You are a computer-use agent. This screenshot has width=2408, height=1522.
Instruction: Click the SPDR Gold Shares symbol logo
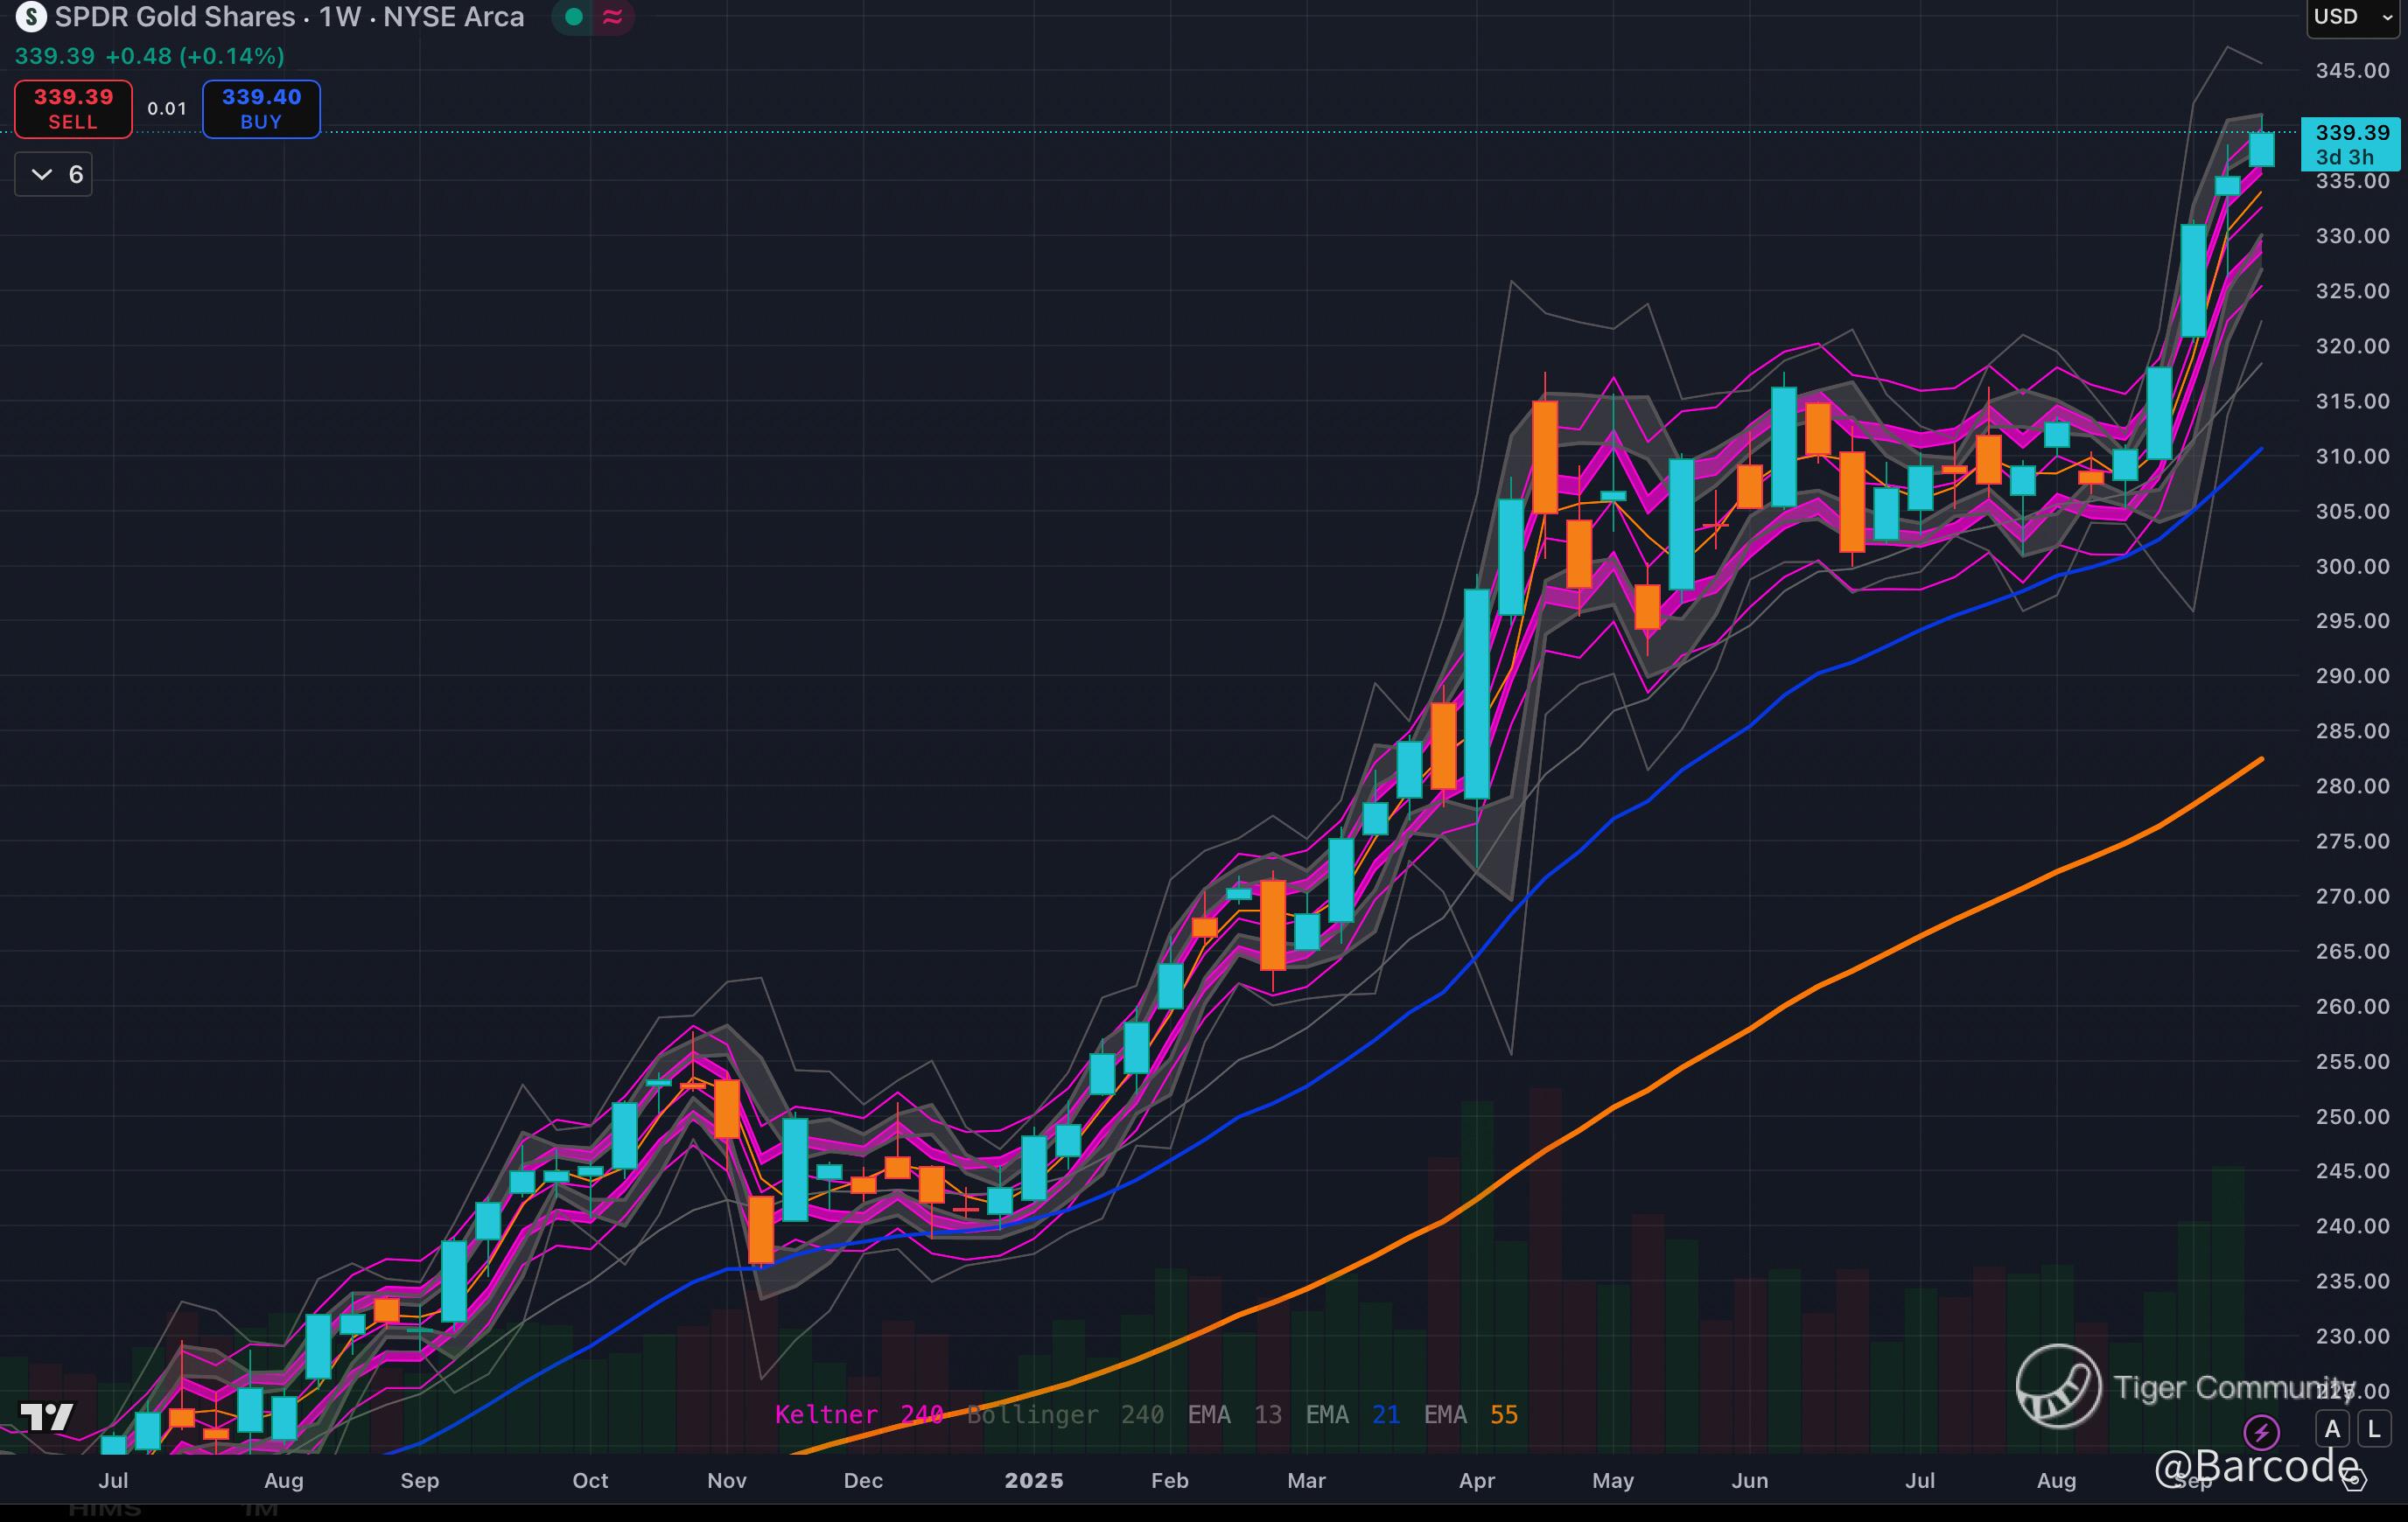click(x=30, y=17)
